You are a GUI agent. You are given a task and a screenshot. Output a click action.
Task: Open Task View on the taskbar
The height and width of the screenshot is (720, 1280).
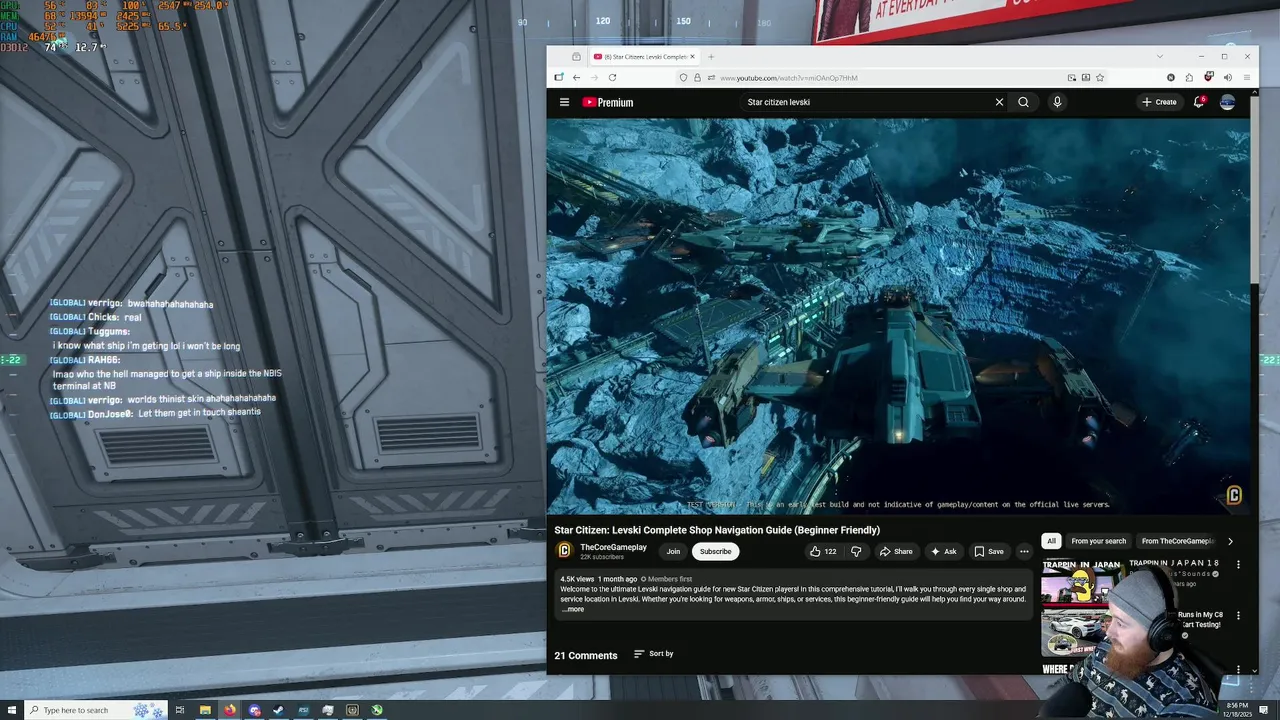[x=180, y=710]
